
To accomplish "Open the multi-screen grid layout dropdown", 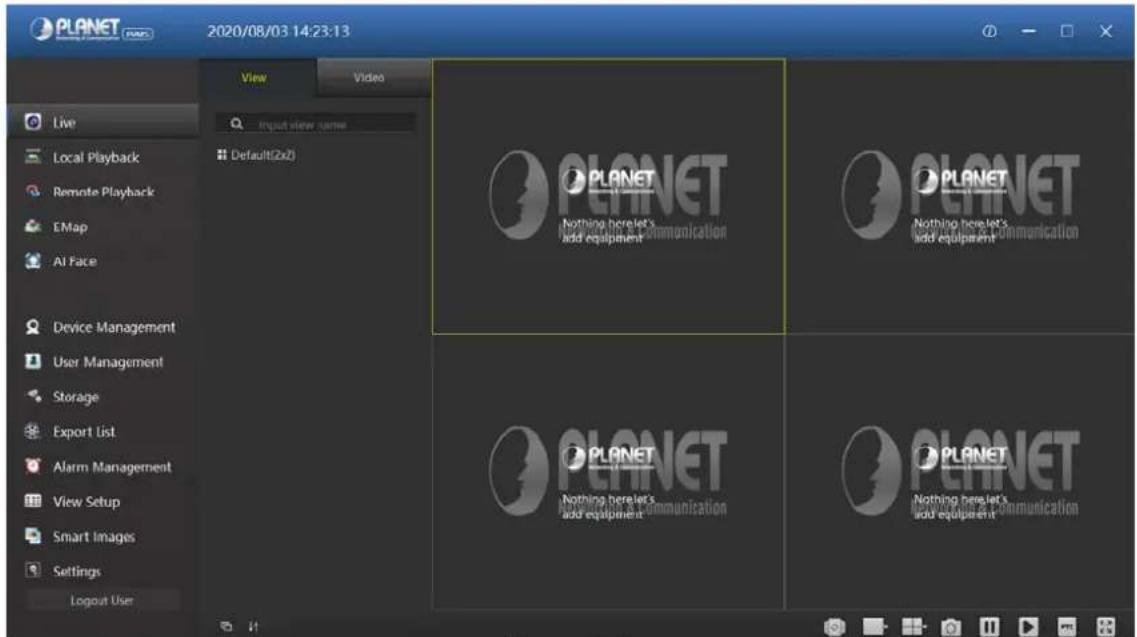I will (x=914, y=626).
